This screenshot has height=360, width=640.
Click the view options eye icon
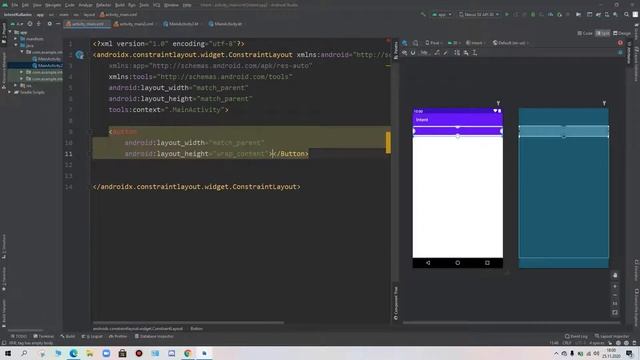point(404,53)
